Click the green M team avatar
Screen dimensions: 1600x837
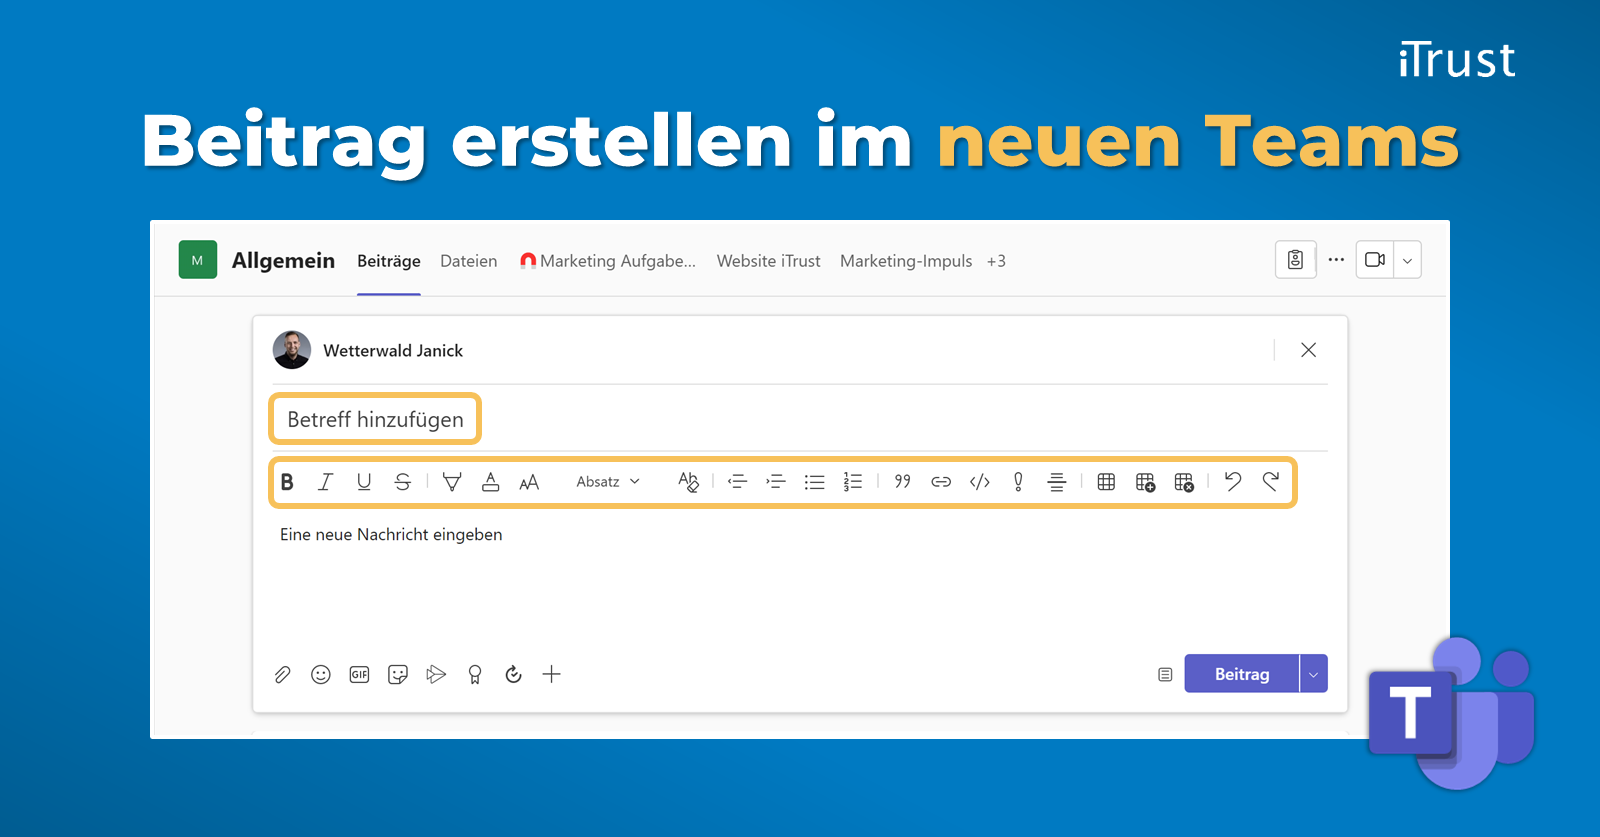point(198,260)
